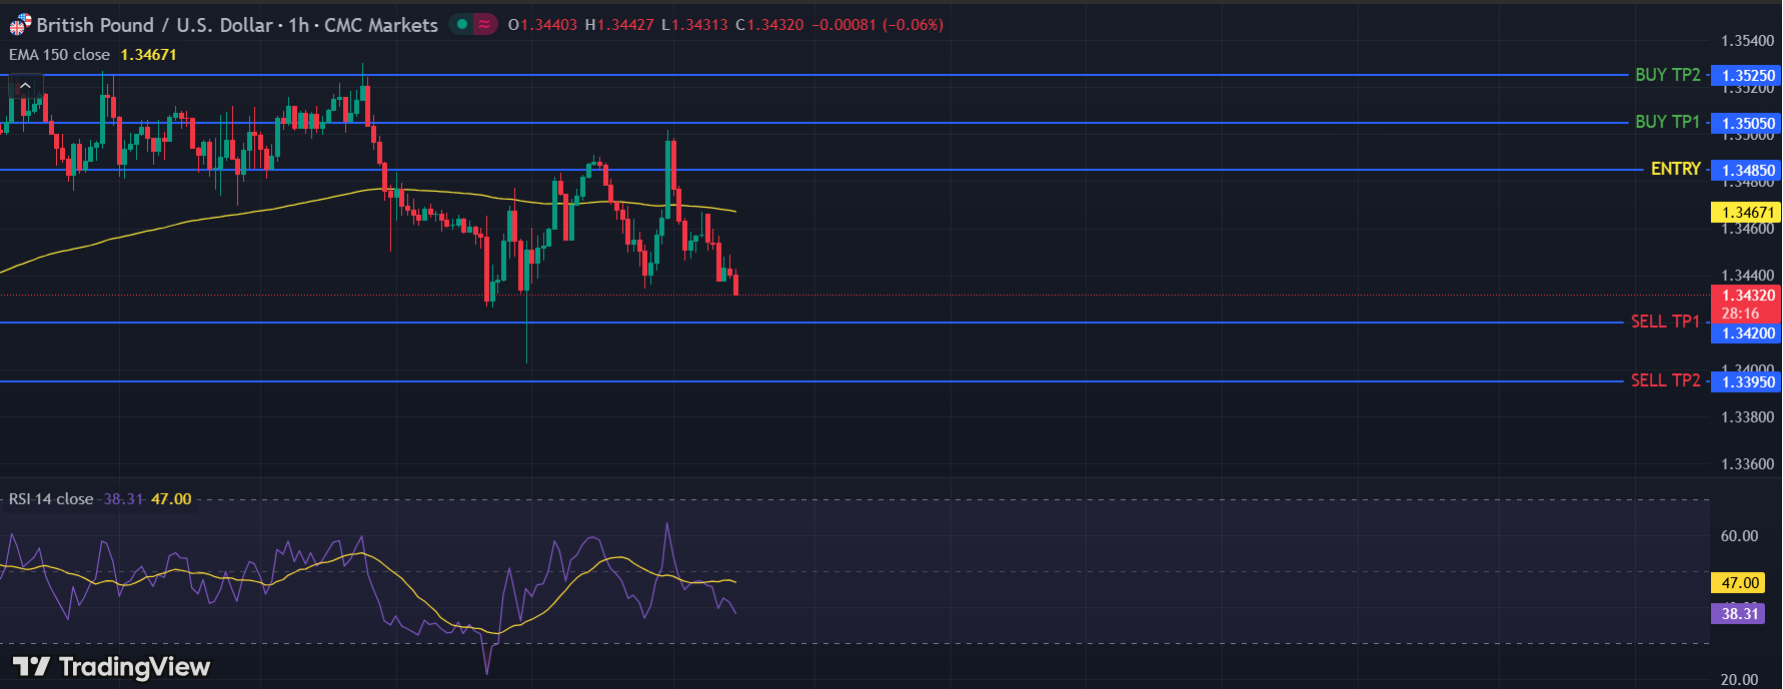Viewport: 1783px width, 689px height.
Task: Click the red current price 1.34320 tag
Action: (x=1747, y=296)
